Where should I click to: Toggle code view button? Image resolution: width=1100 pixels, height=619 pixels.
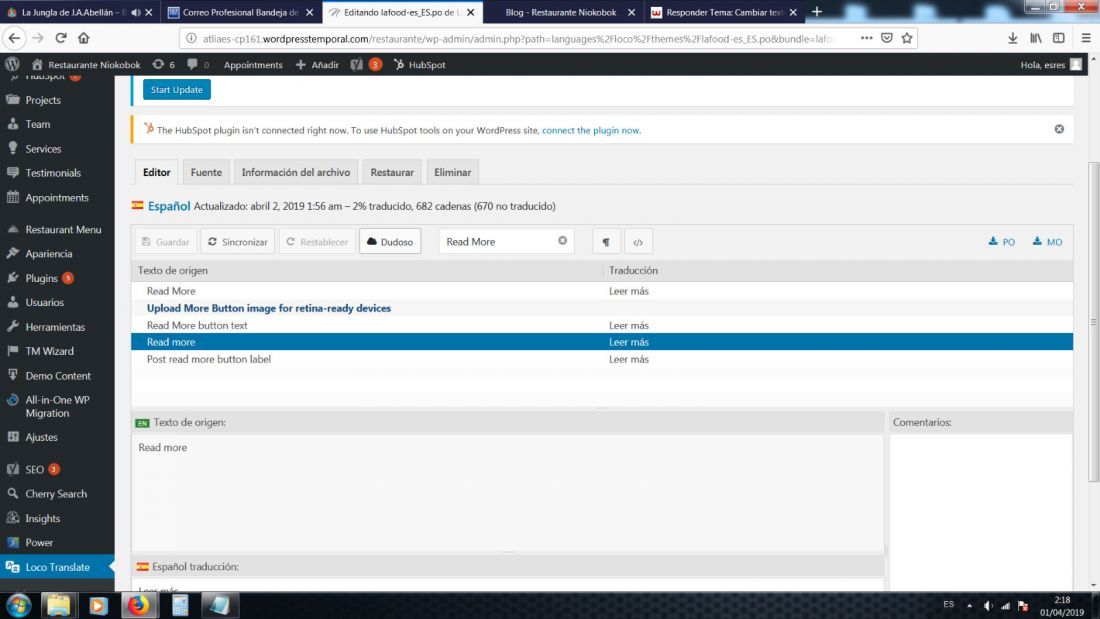tap(638, 241)
